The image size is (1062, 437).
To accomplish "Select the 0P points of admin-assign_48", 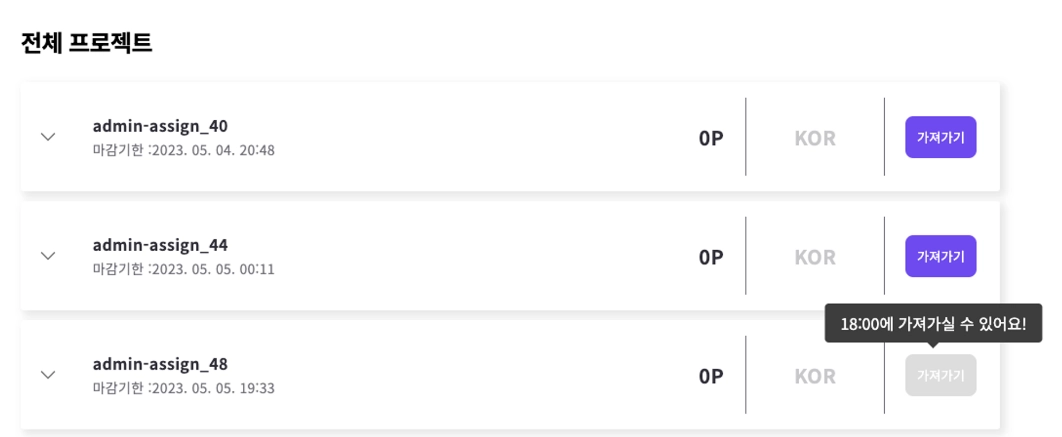I will coord(710,376).
